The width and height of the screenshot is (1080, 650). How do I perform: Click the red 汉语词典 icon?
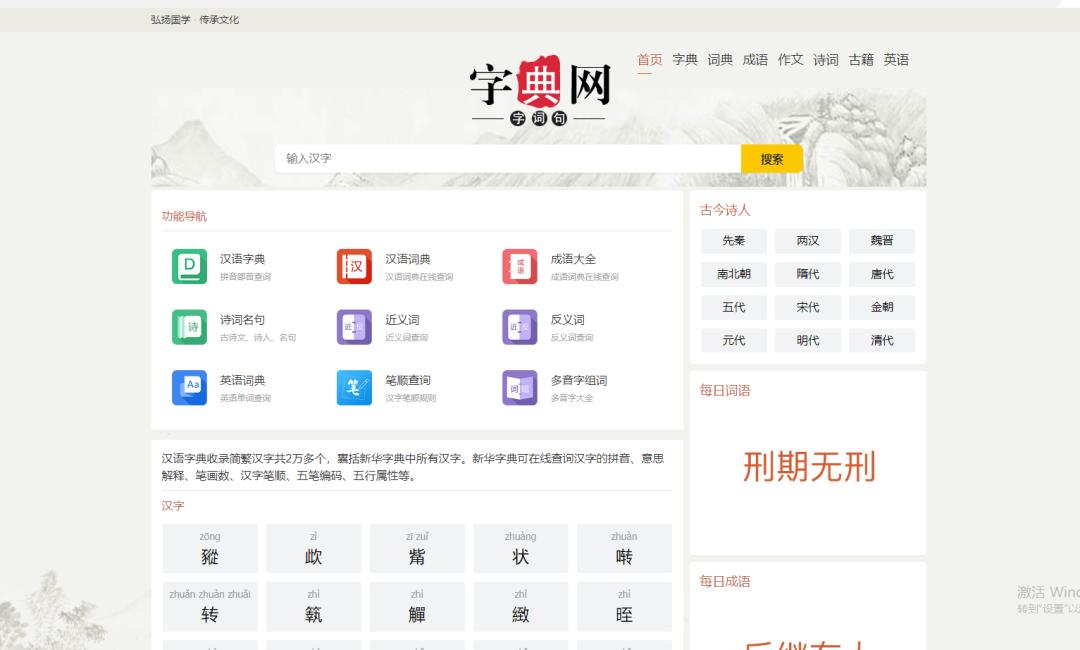pyautogui.click(x=354, y=266)
